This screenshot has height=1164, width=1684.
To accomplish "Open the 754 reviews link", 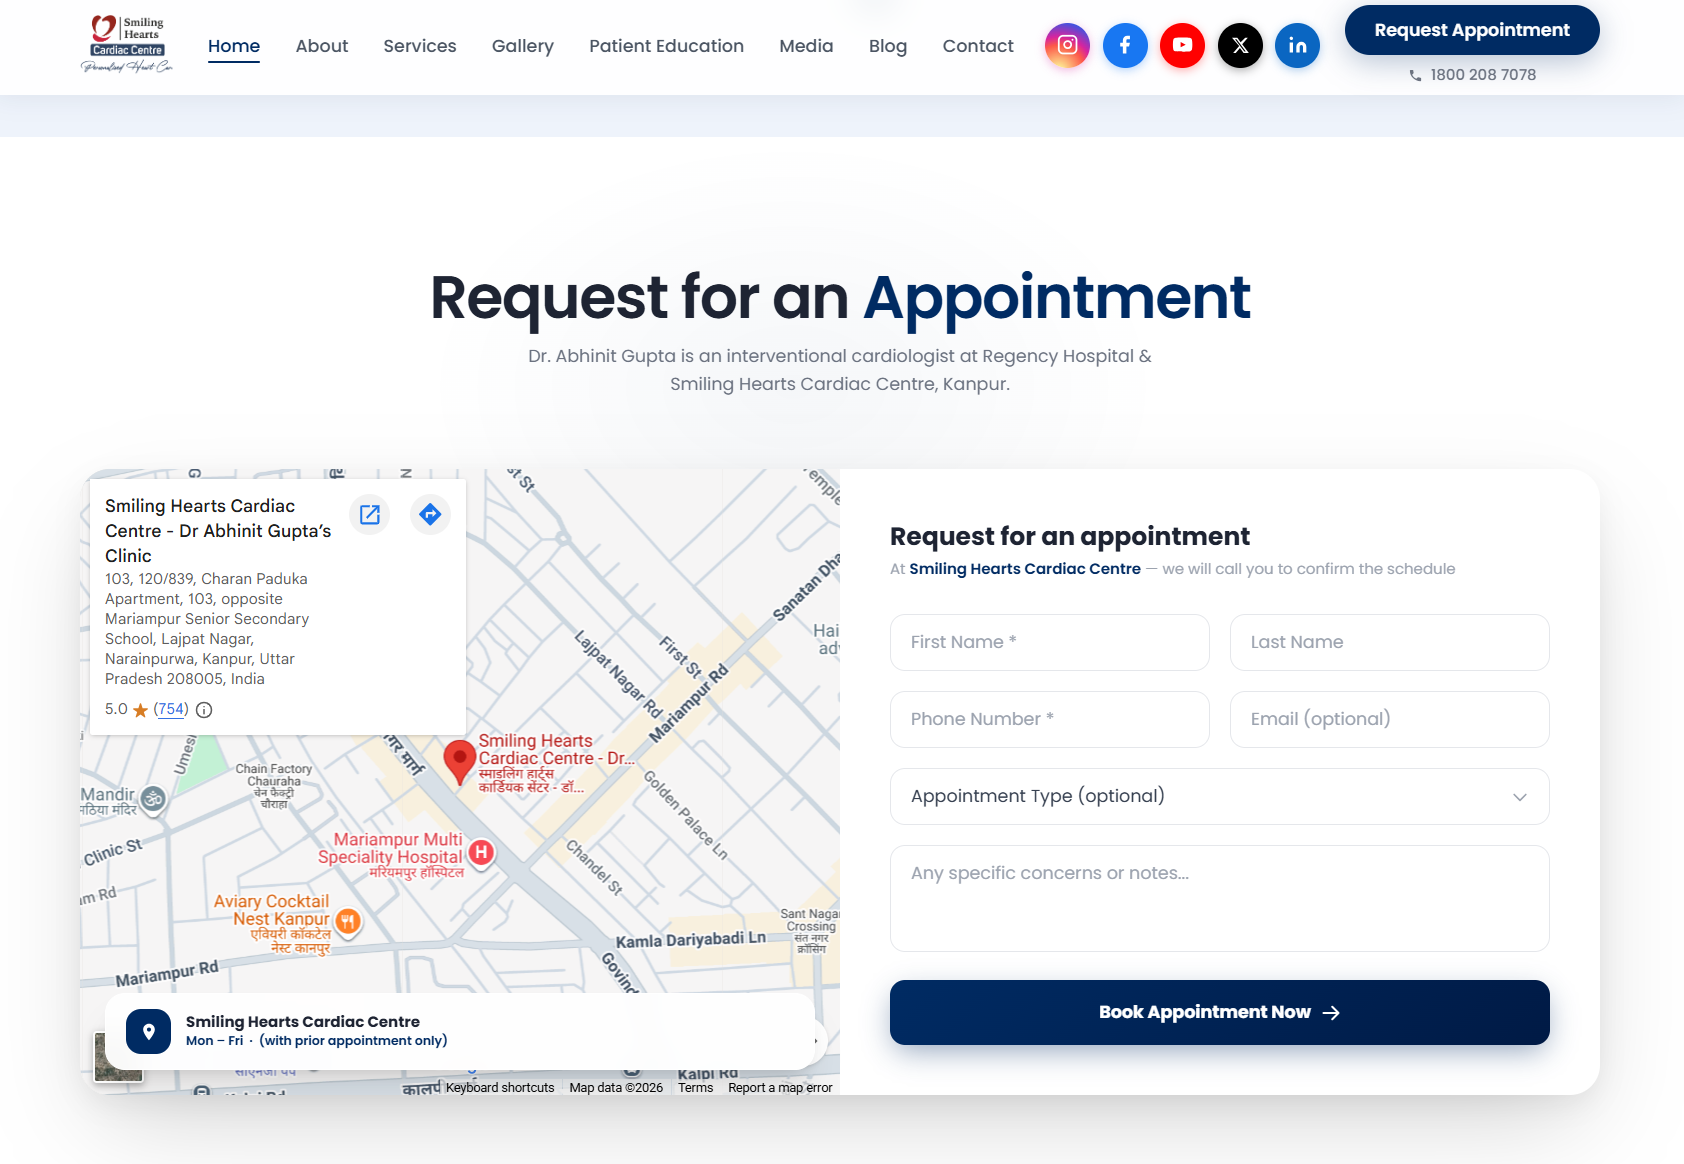I will click(171, 709).
